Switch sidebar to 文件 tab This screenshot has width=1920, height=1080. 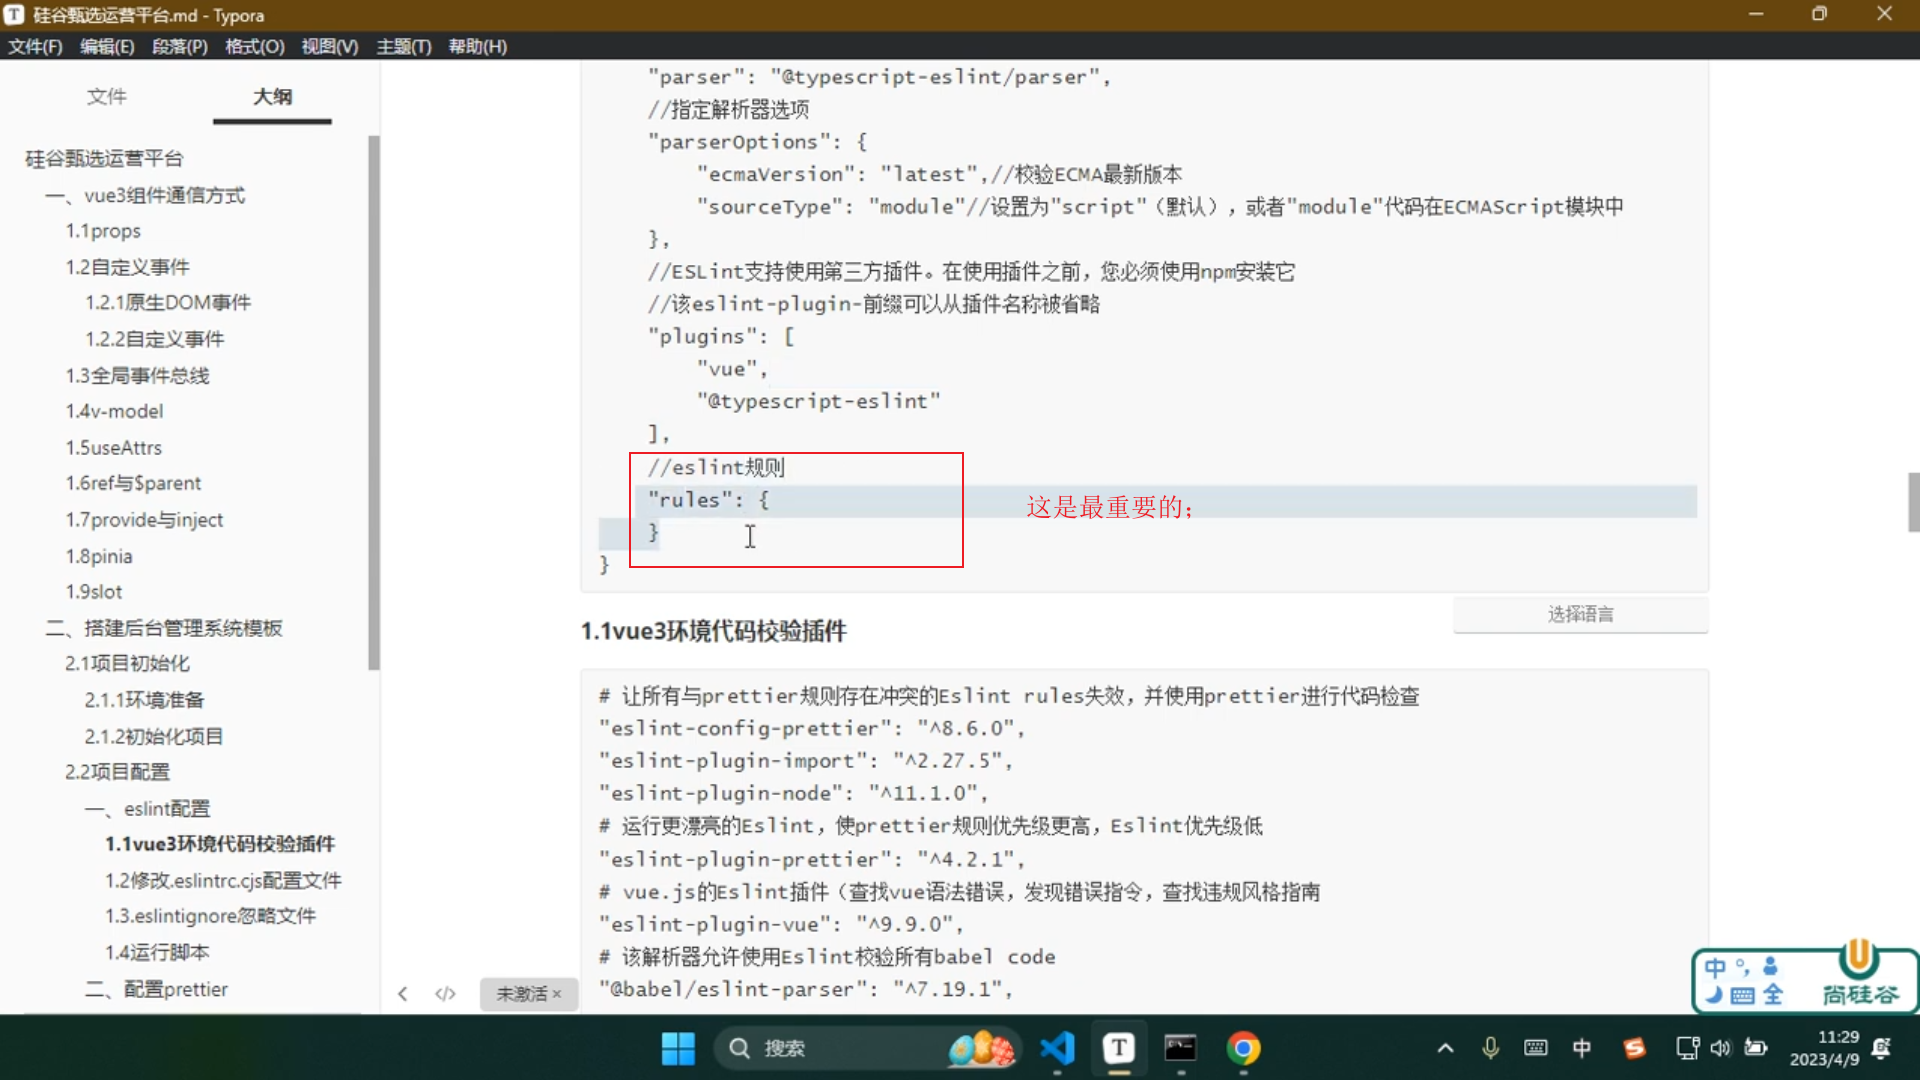107,96
